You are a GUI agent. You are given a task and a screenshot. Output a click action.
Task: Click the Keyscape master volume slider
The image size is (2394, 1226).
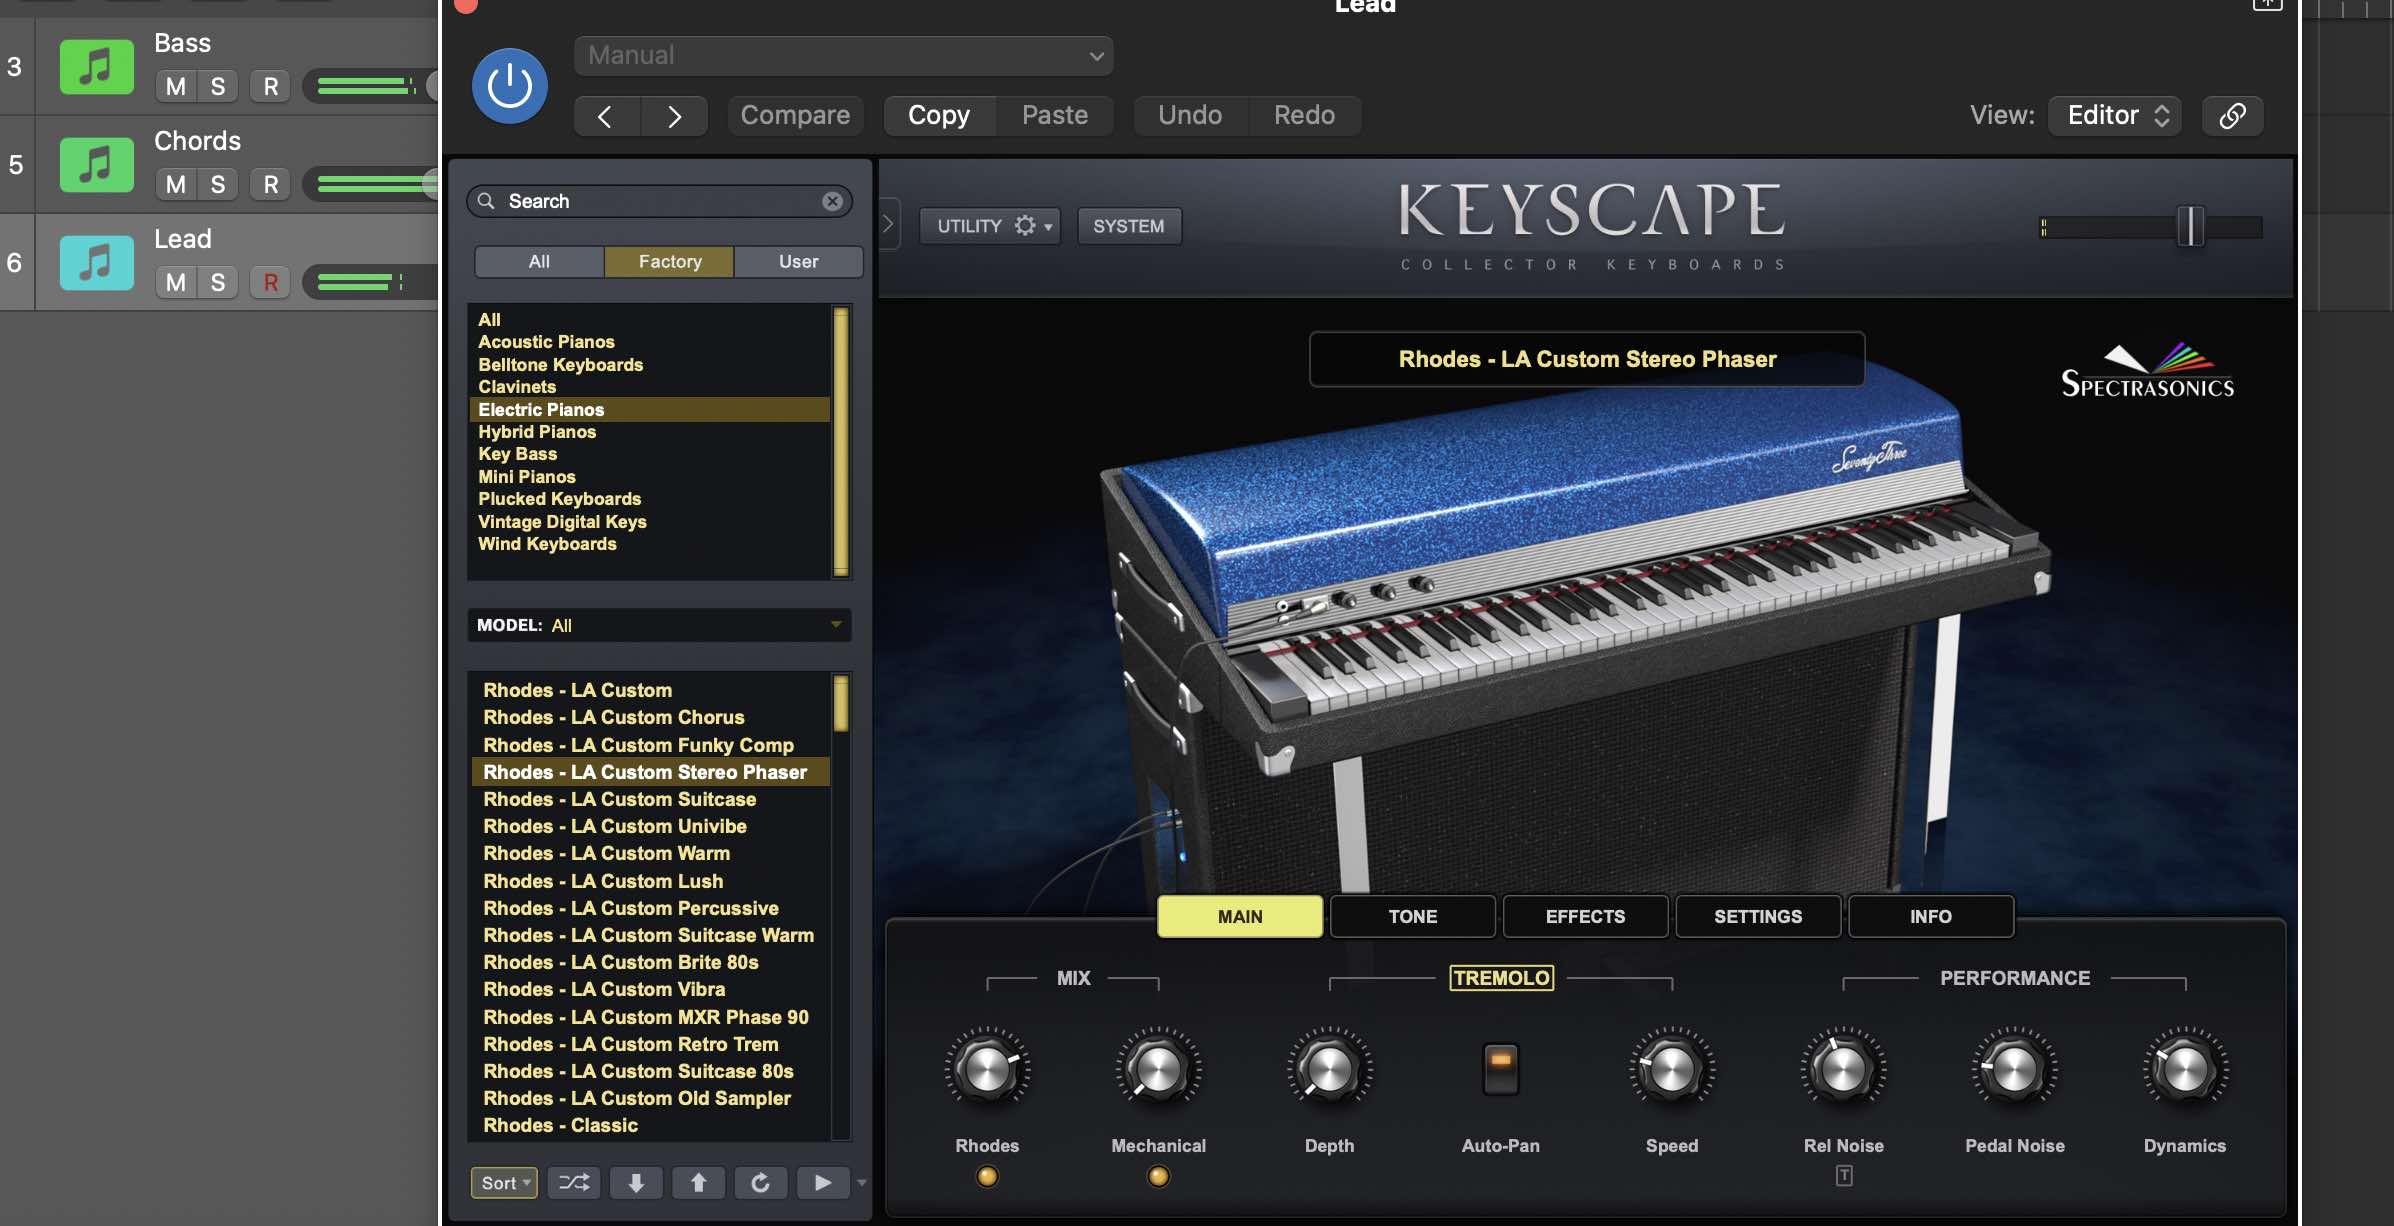pyautogui.click(x=2189, y=226)
